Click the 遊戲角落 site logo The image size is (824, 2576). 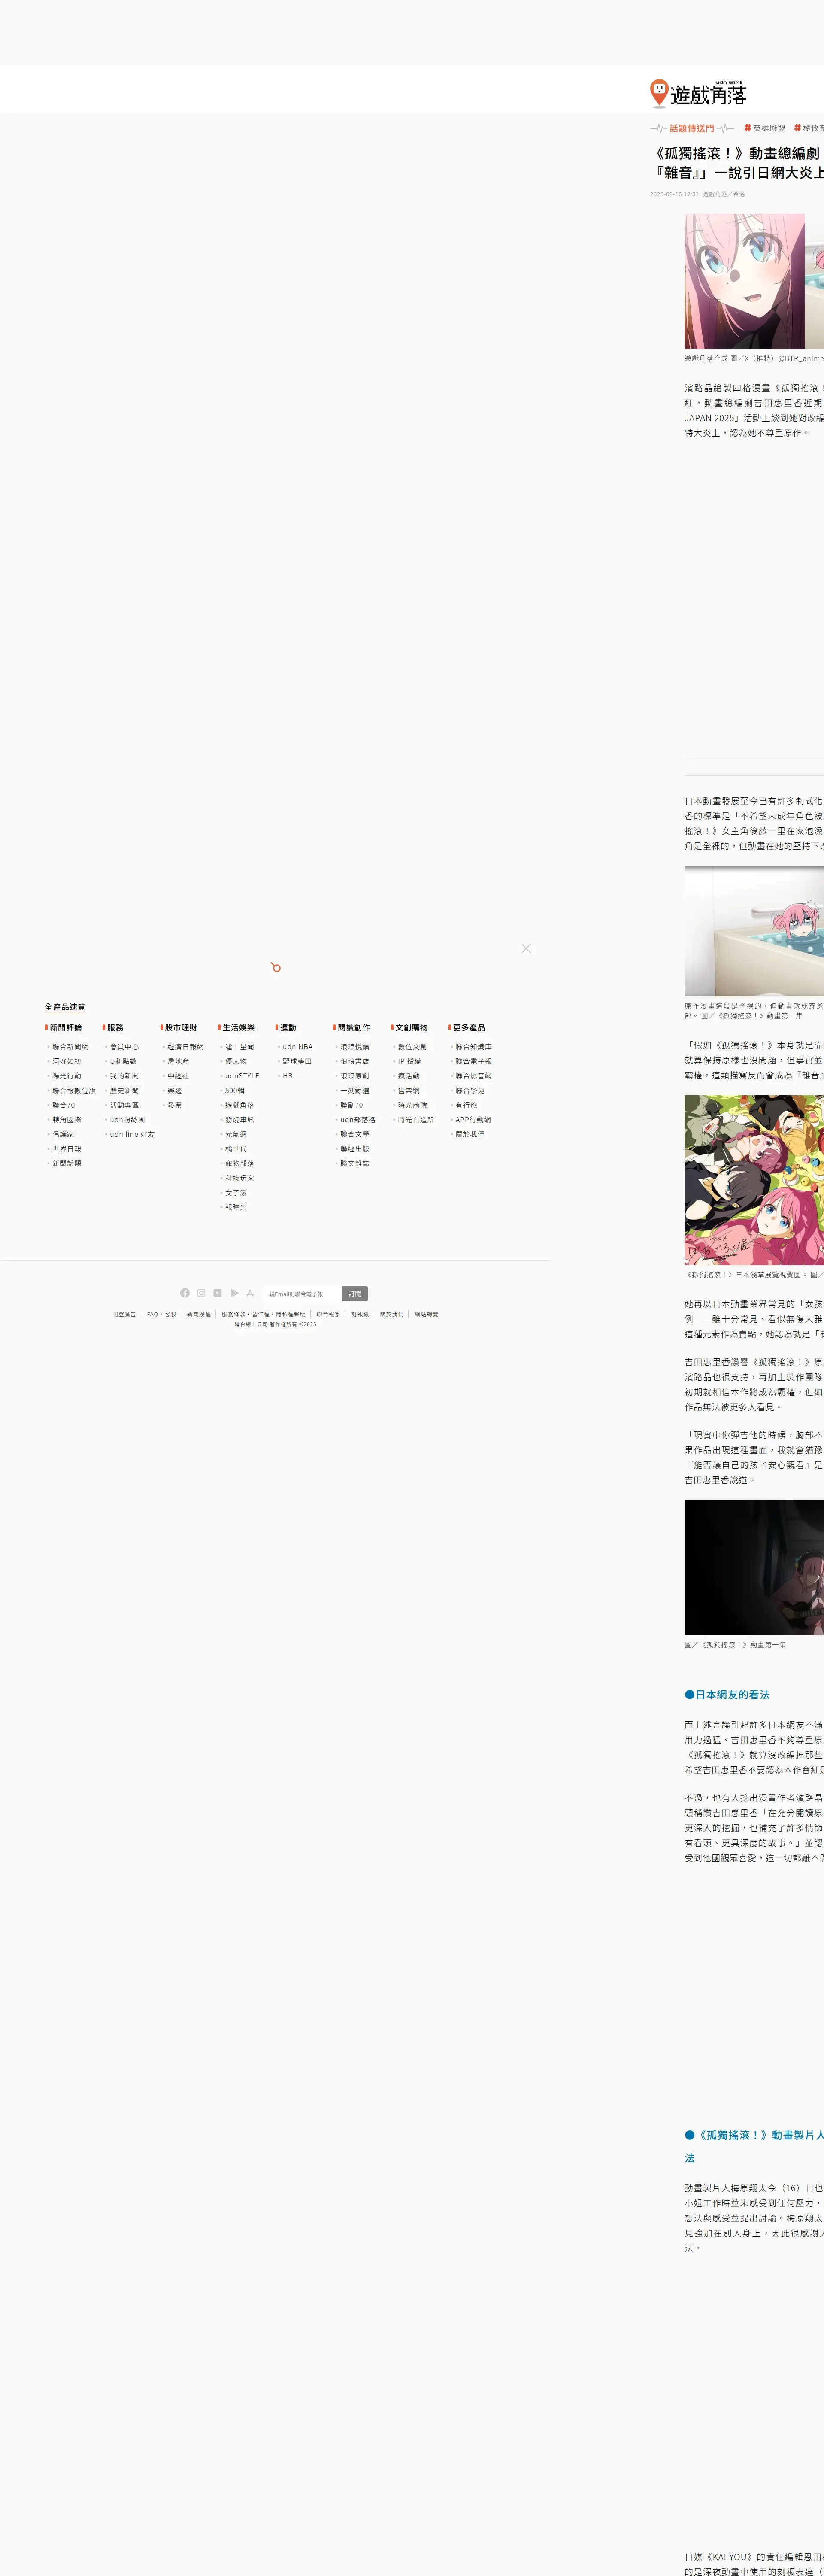coord(698,94)
